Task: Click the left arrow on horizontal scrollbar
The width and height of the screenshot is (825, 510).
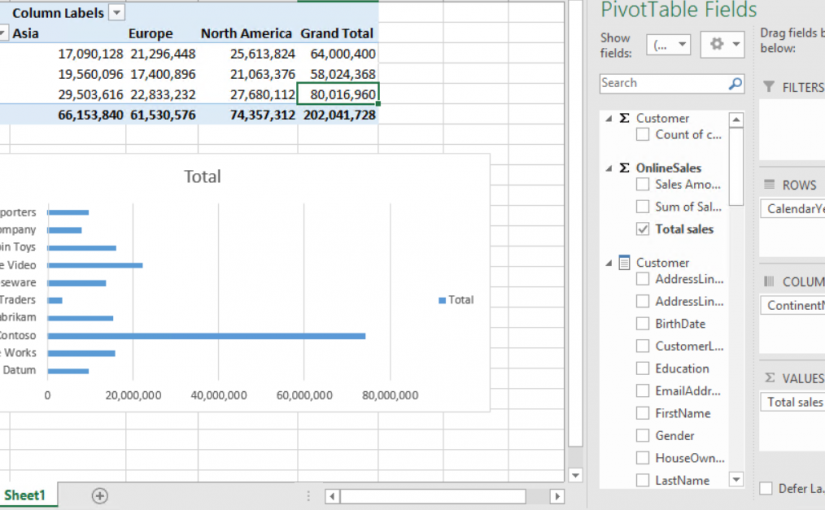Action: [332, 496]
